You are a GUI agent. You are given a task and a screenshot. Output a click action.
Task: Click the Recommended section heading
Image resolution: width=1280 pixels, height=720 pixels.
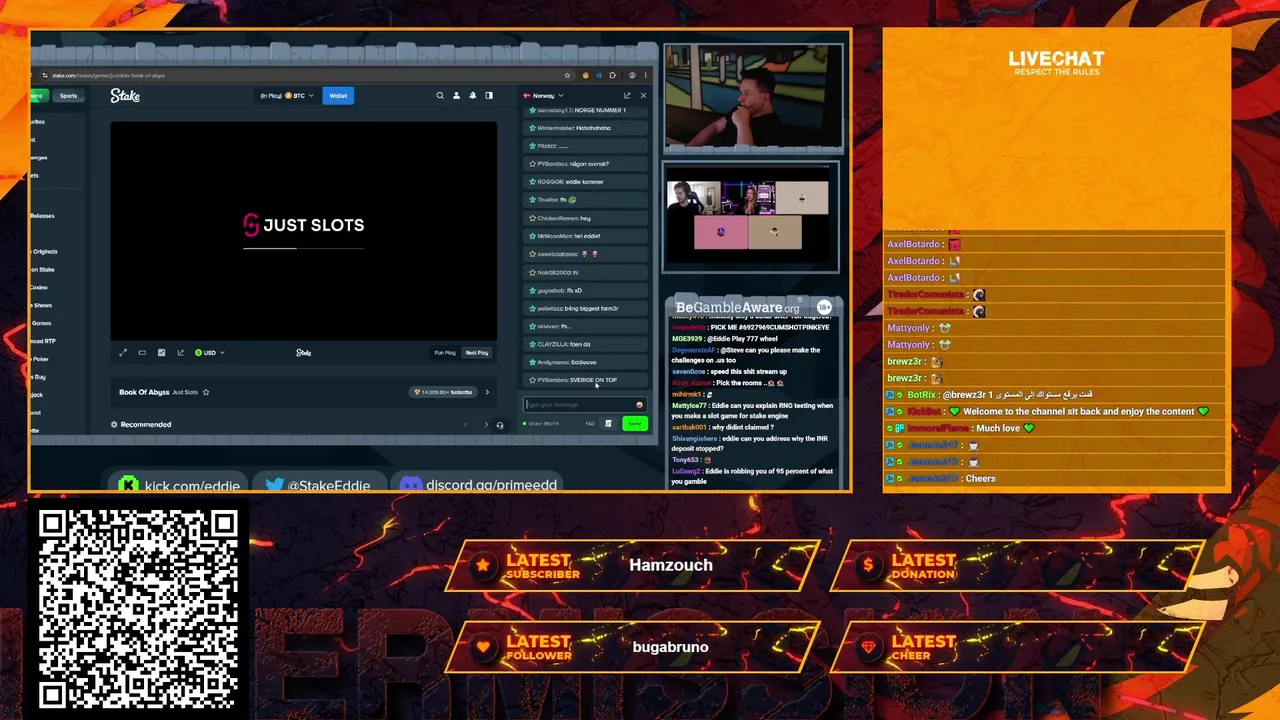(145, 425)
